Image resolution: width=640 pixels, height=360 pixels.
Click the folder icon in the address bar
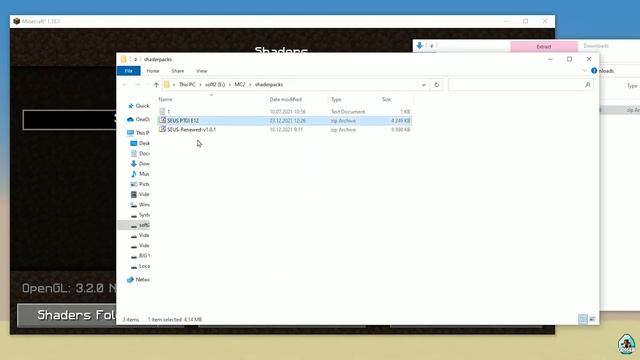coord(167,84)
